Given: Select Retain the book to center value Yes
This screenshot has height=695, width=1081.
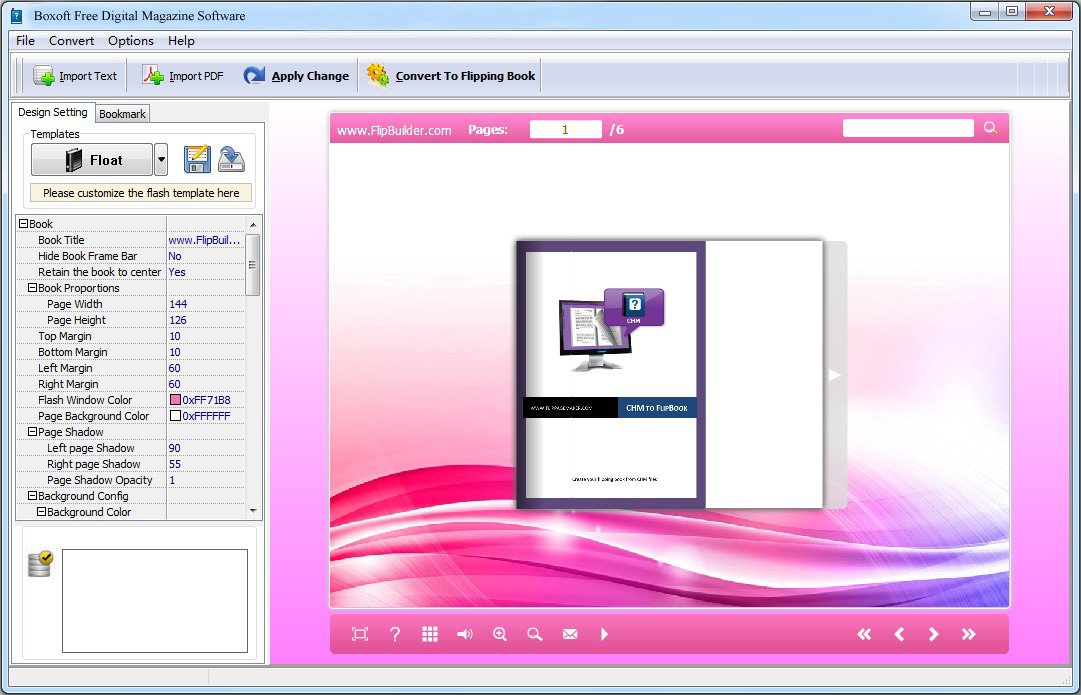Looking at the screenshot, I should [x=205, y=272].
